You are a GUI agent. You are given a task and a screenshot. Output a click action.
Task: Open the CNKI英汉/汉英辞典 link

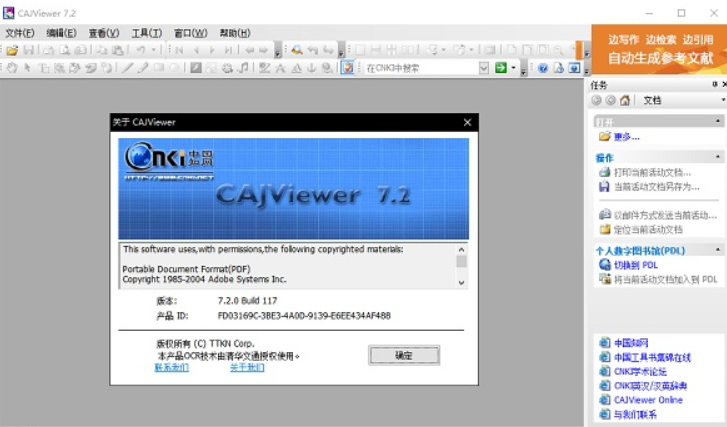click(650, 386)
